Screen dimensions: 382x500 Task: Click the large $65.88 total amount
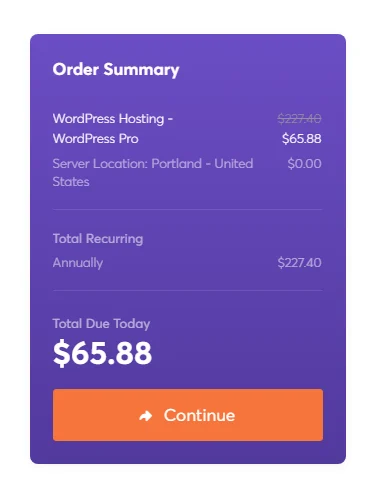(x=102, y=353)
